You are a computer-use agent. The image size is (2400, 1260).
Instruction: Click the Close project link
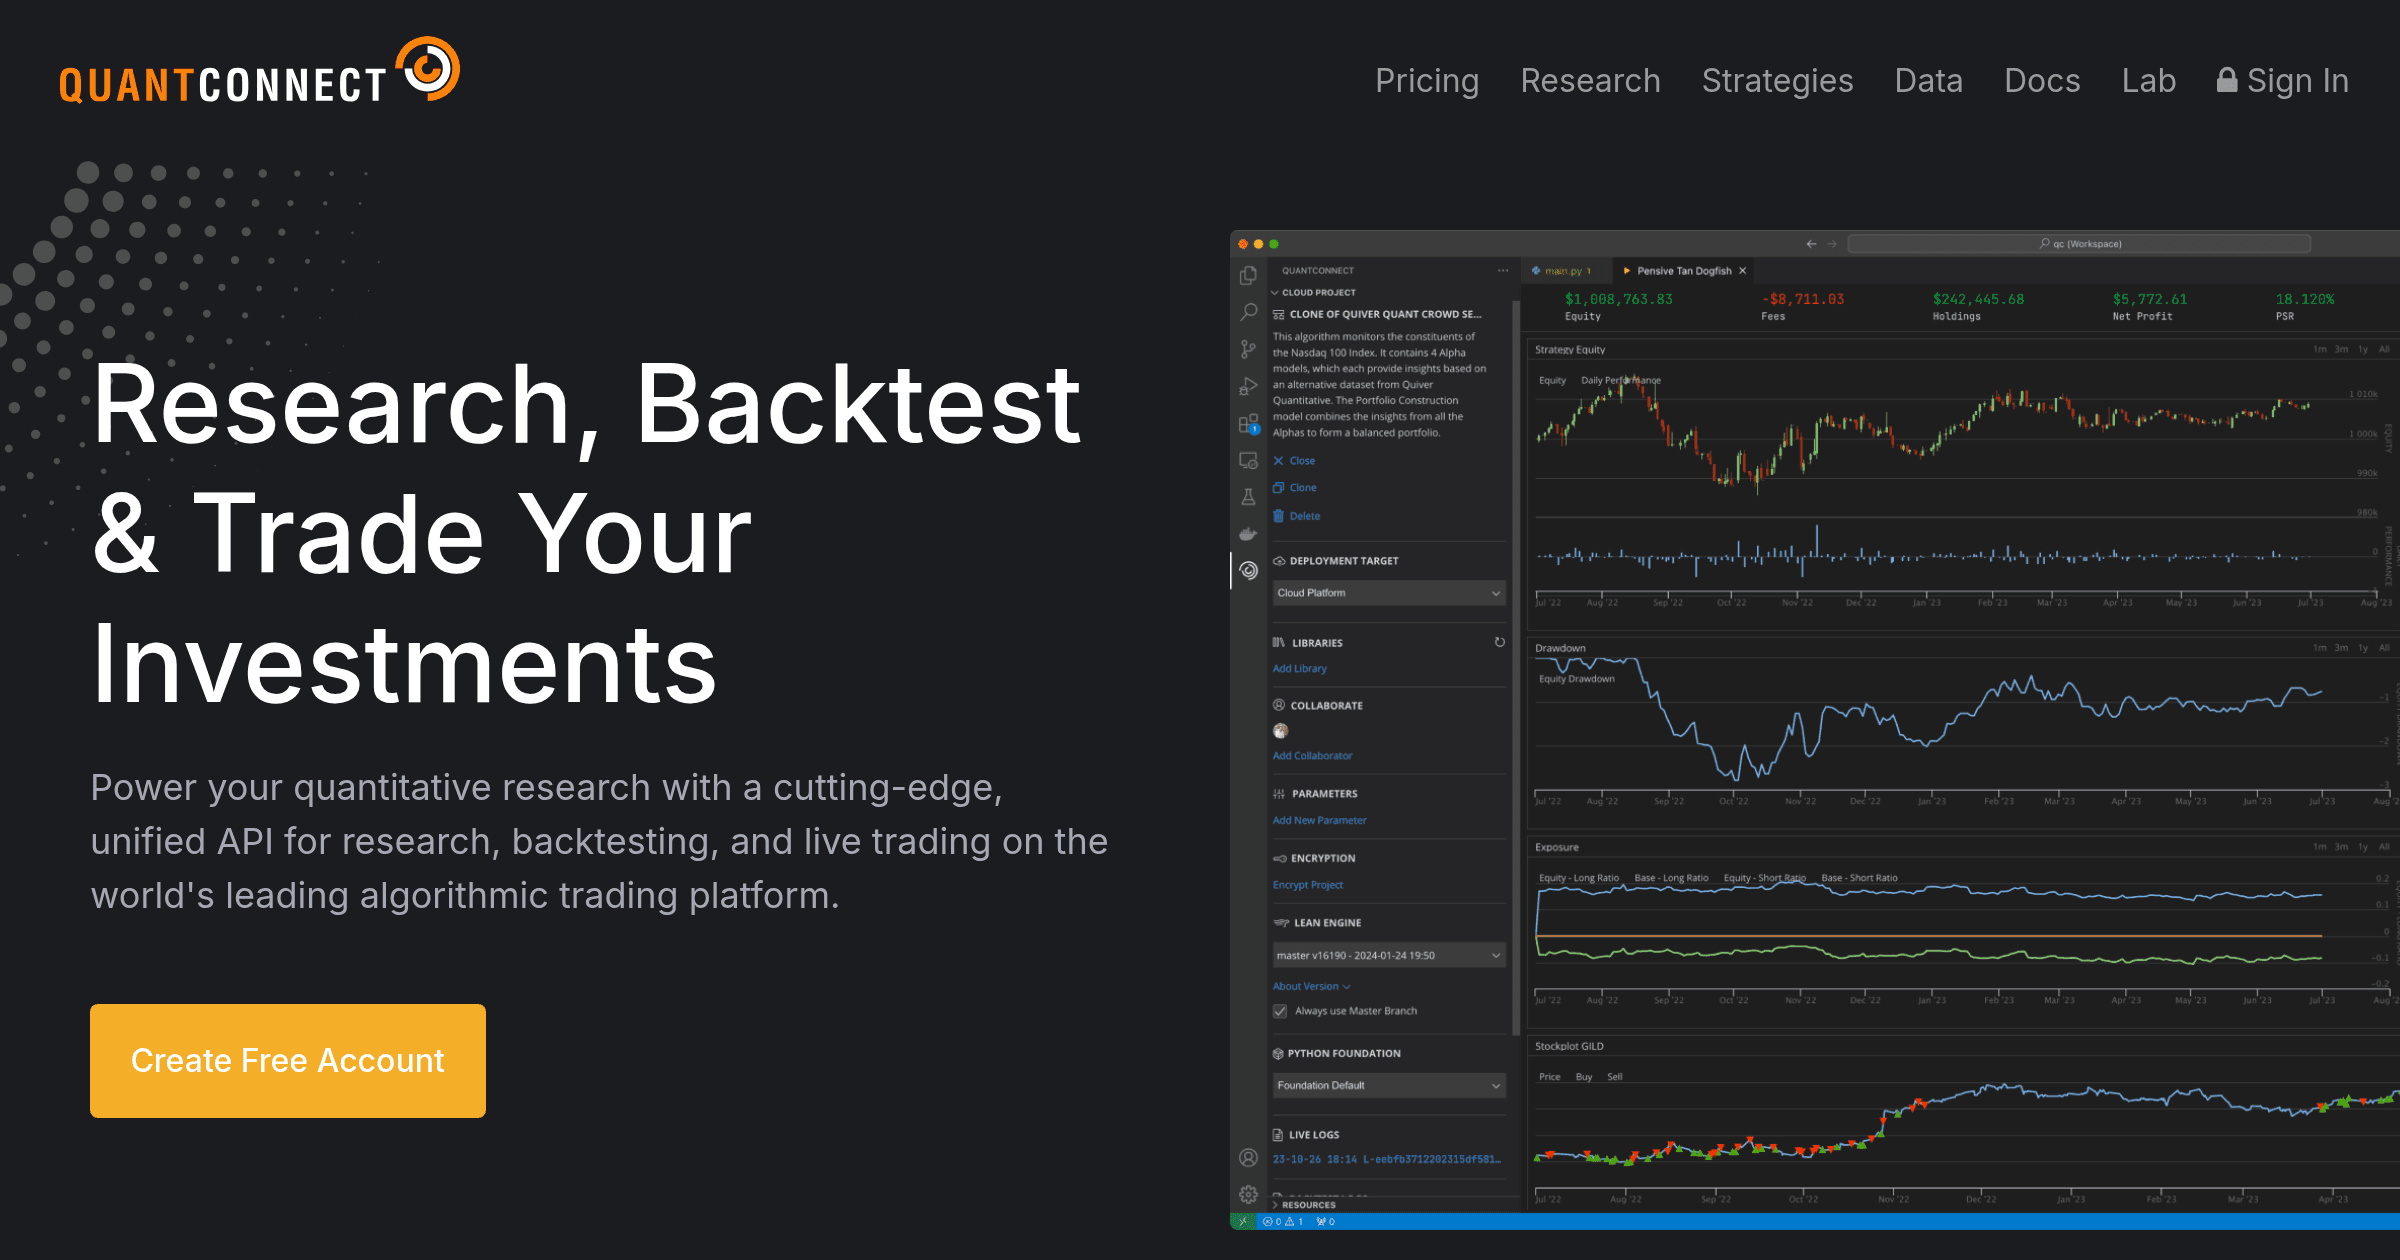1294,461
